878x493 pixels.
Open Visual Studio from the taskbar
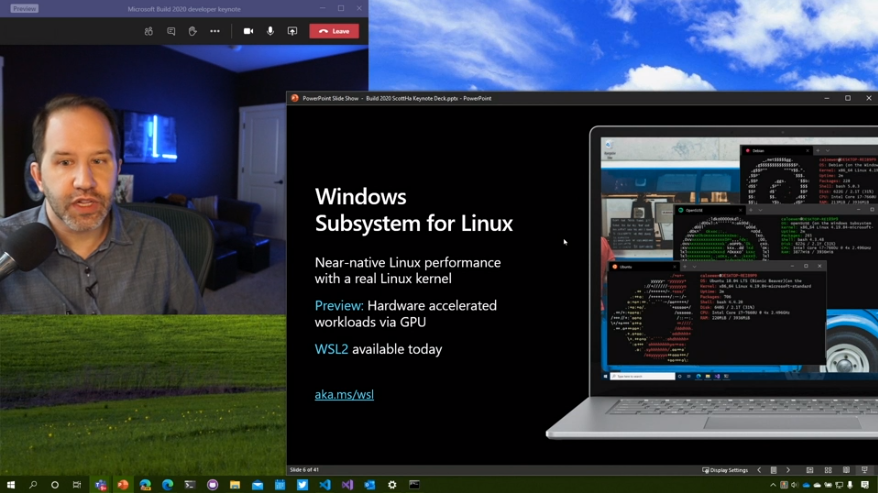tap(347, 485)
